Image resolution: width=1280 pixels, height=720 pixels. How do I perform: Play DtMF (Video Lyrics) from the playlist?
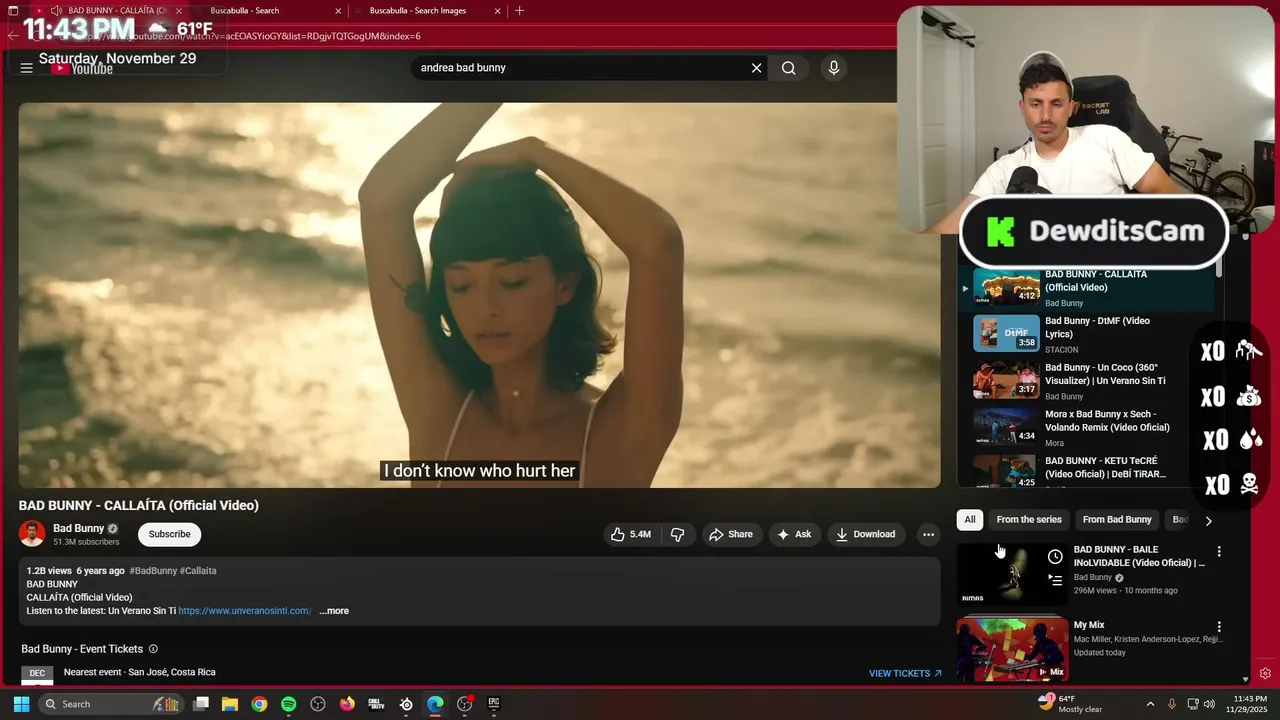(x=1084, y=334)
